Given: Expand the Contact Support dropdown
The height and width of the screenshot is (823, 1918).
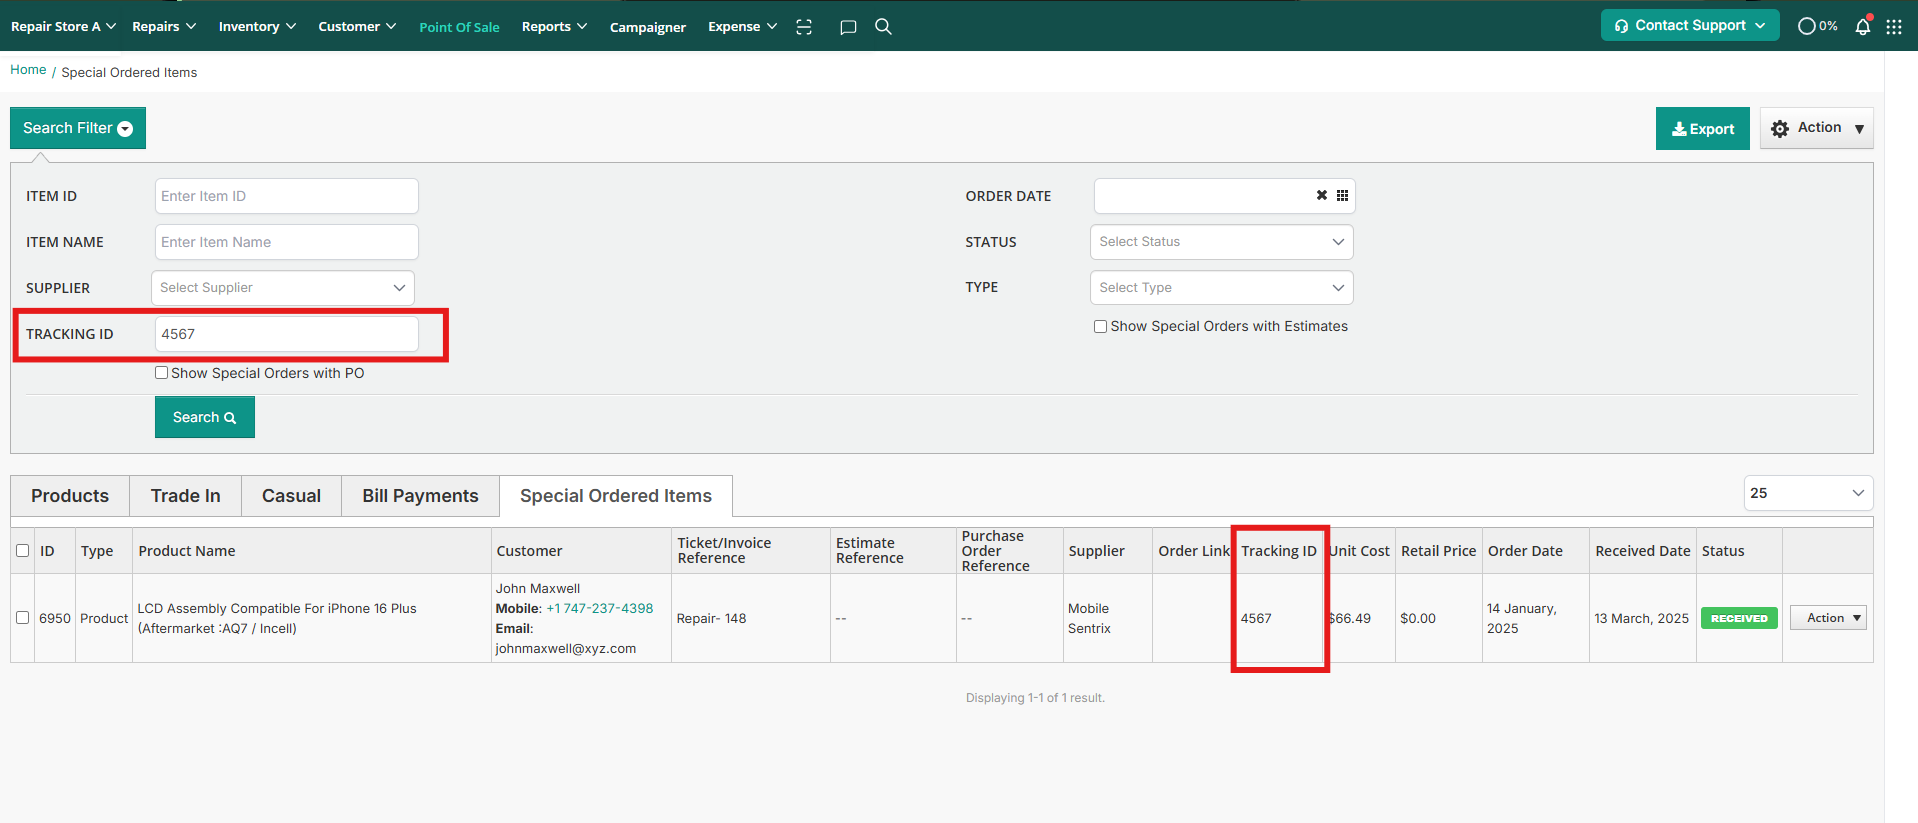Looking at the screenshot, I should coord(1690,26).
